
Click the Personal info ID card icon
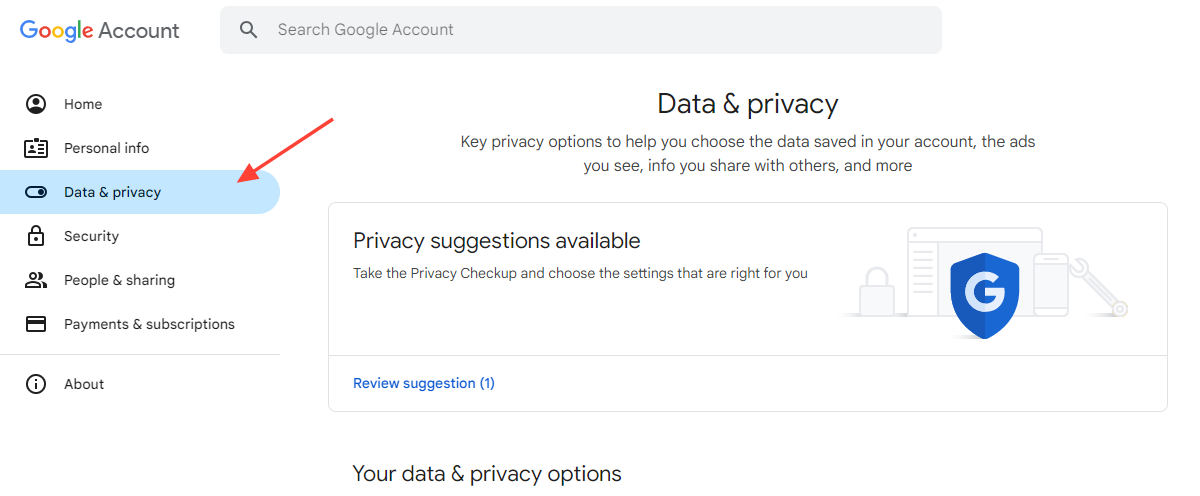pos(36,148)
